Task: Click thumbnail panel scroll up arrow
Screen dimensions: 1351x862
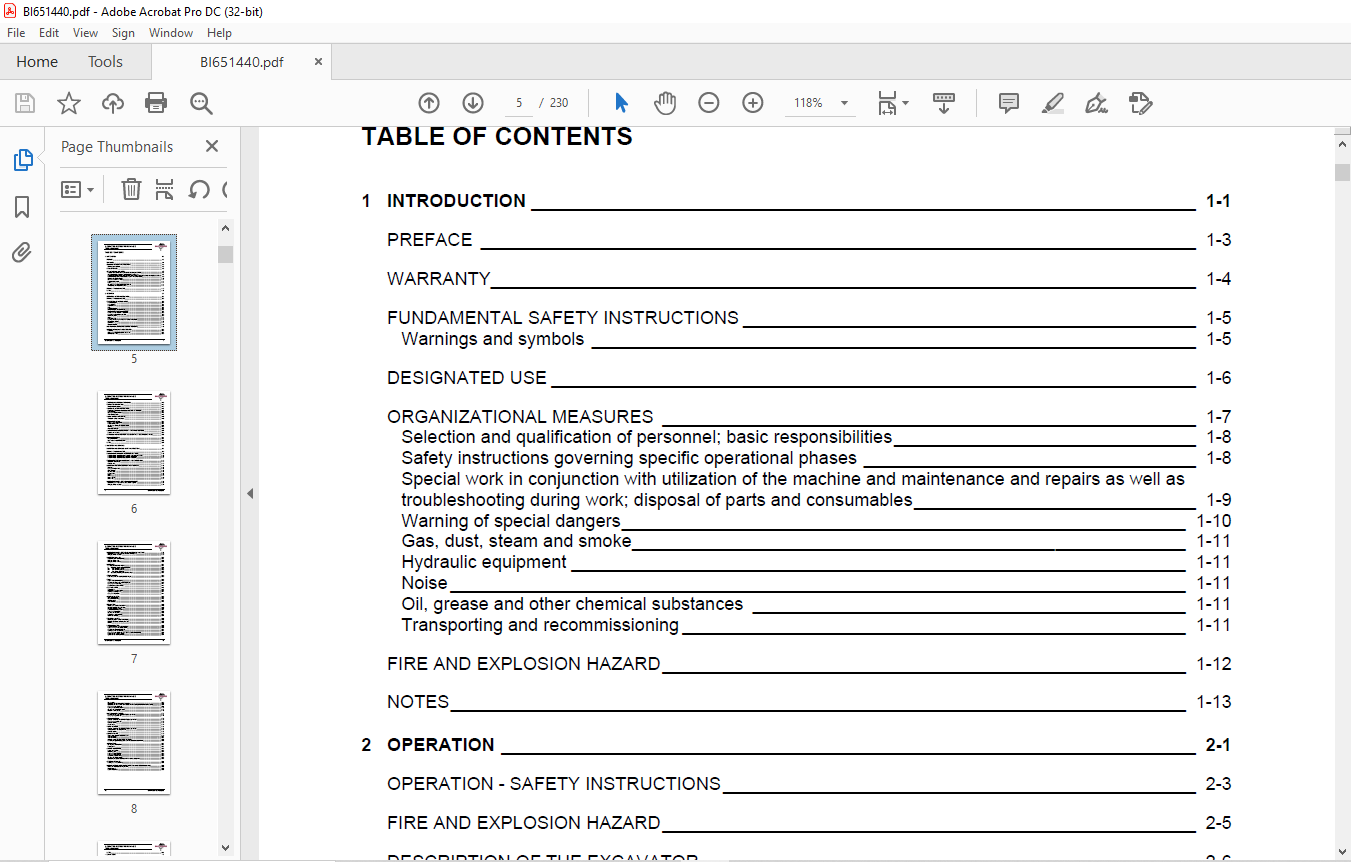Action: pos(225,228)
